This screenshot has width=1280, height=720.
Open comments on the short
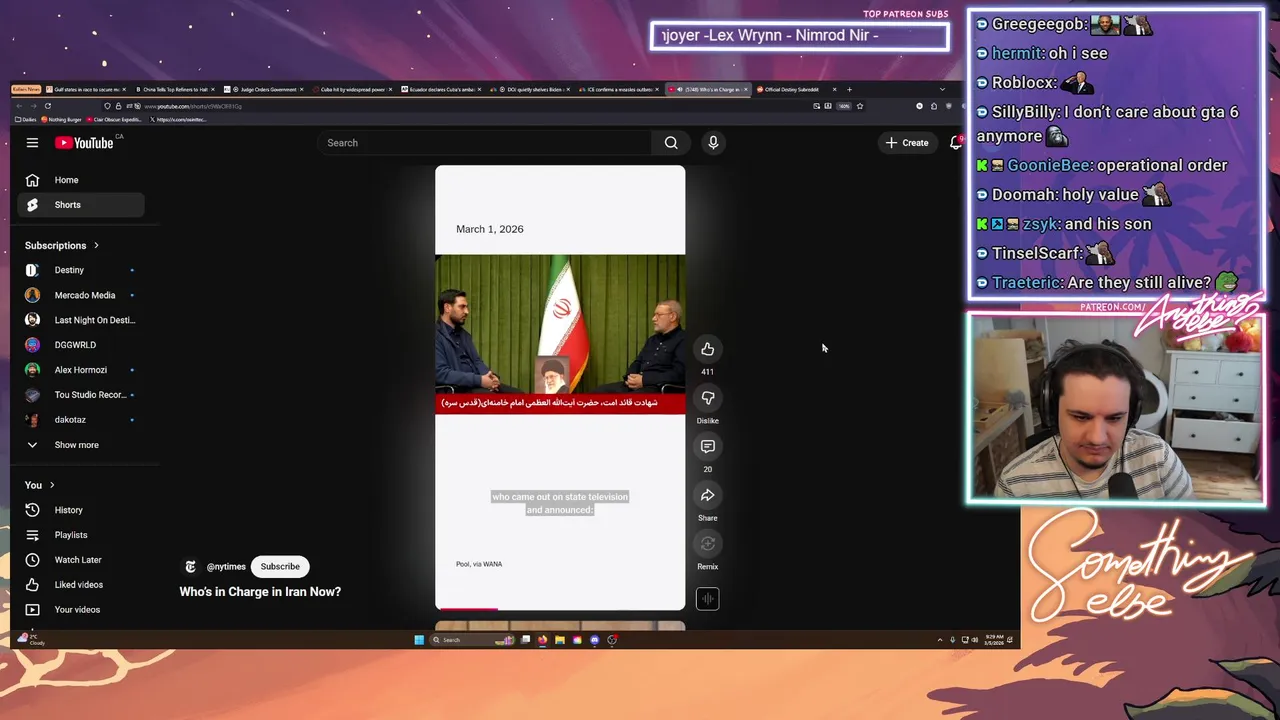(707, 446)
